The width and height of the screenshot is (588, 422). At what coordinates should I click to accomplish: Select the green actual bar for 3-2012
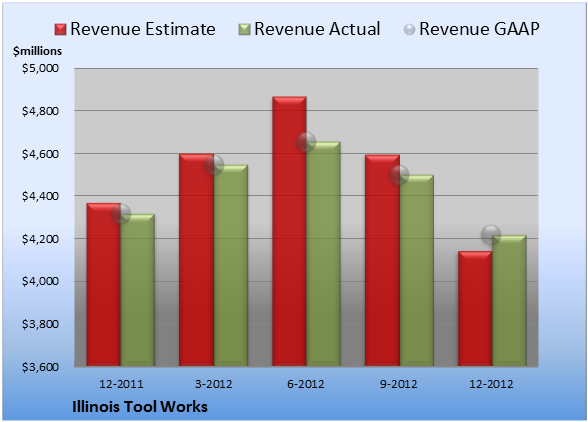pos(231,265)
